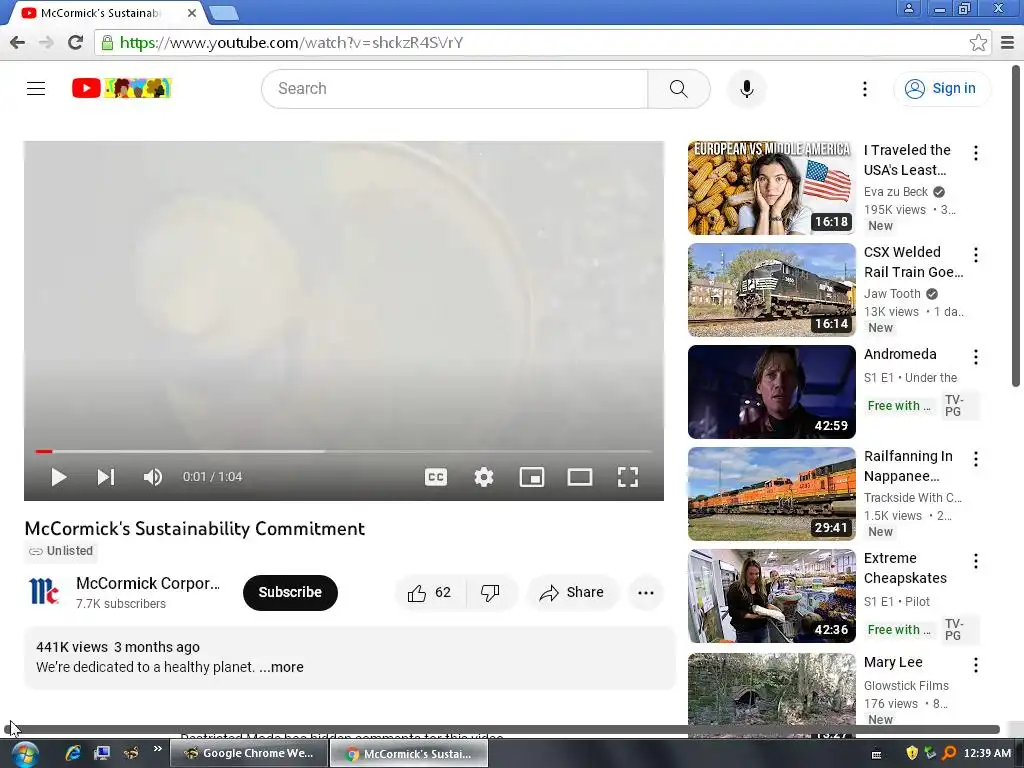Open security shield tray icon
The height and width of the screenshot is (768, 1024).
[912, 753]
